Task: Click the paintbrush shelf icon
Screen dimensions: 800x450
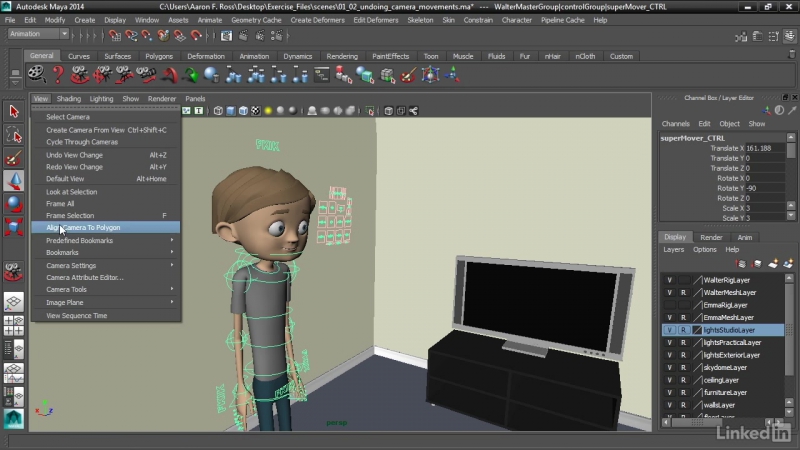Action: [408, 75]
